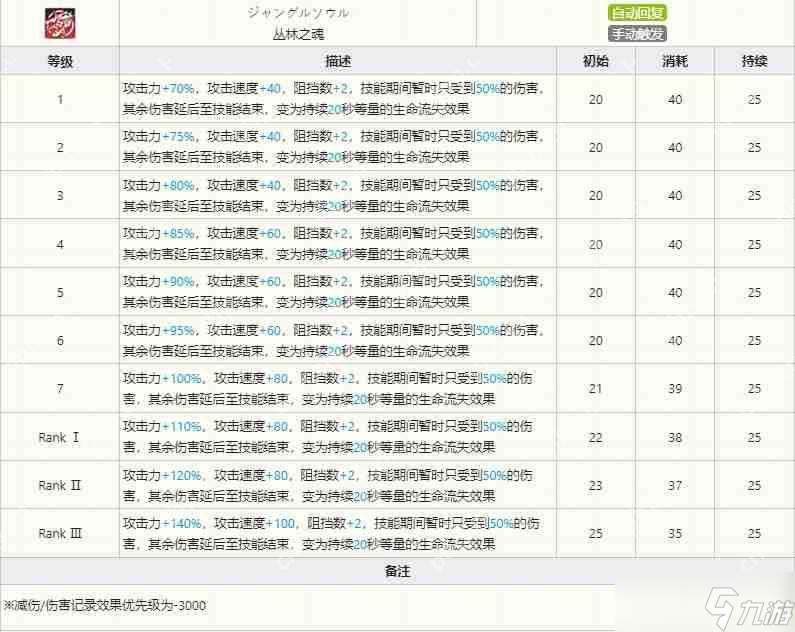Image resolution: width=795 pixels, height=632 pixels.
Task: Click the note 减伤/伤害记录效果优先级为-3000
Action: pyautogui.click(x=105, y=605)
